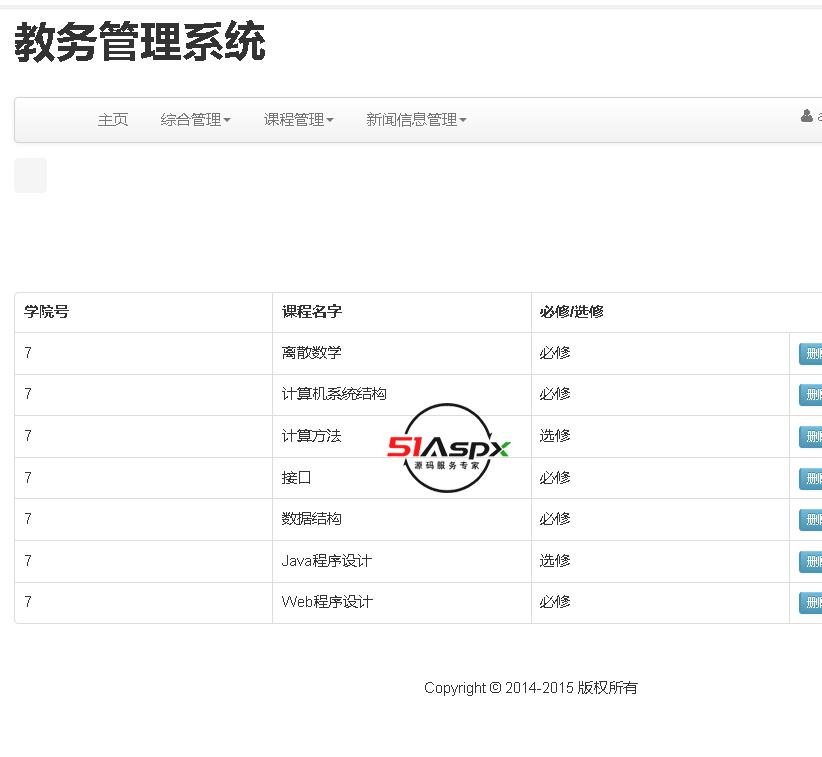822x757 pixels.
Task: Expand the 课程管理 dropdown menu
Action: (298, 120)
